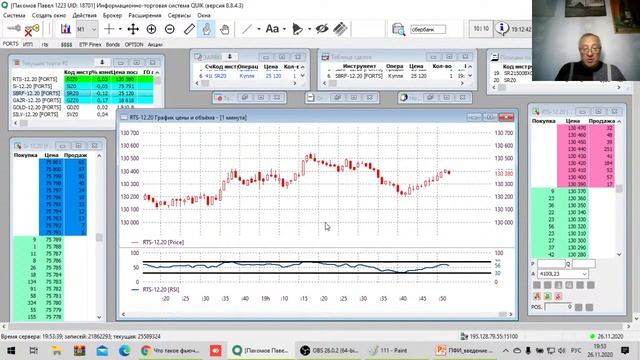
Task: Select Si-12.20 [FORTS] row in quotes table
Action: pyautogui.click(x=83, y=86)
